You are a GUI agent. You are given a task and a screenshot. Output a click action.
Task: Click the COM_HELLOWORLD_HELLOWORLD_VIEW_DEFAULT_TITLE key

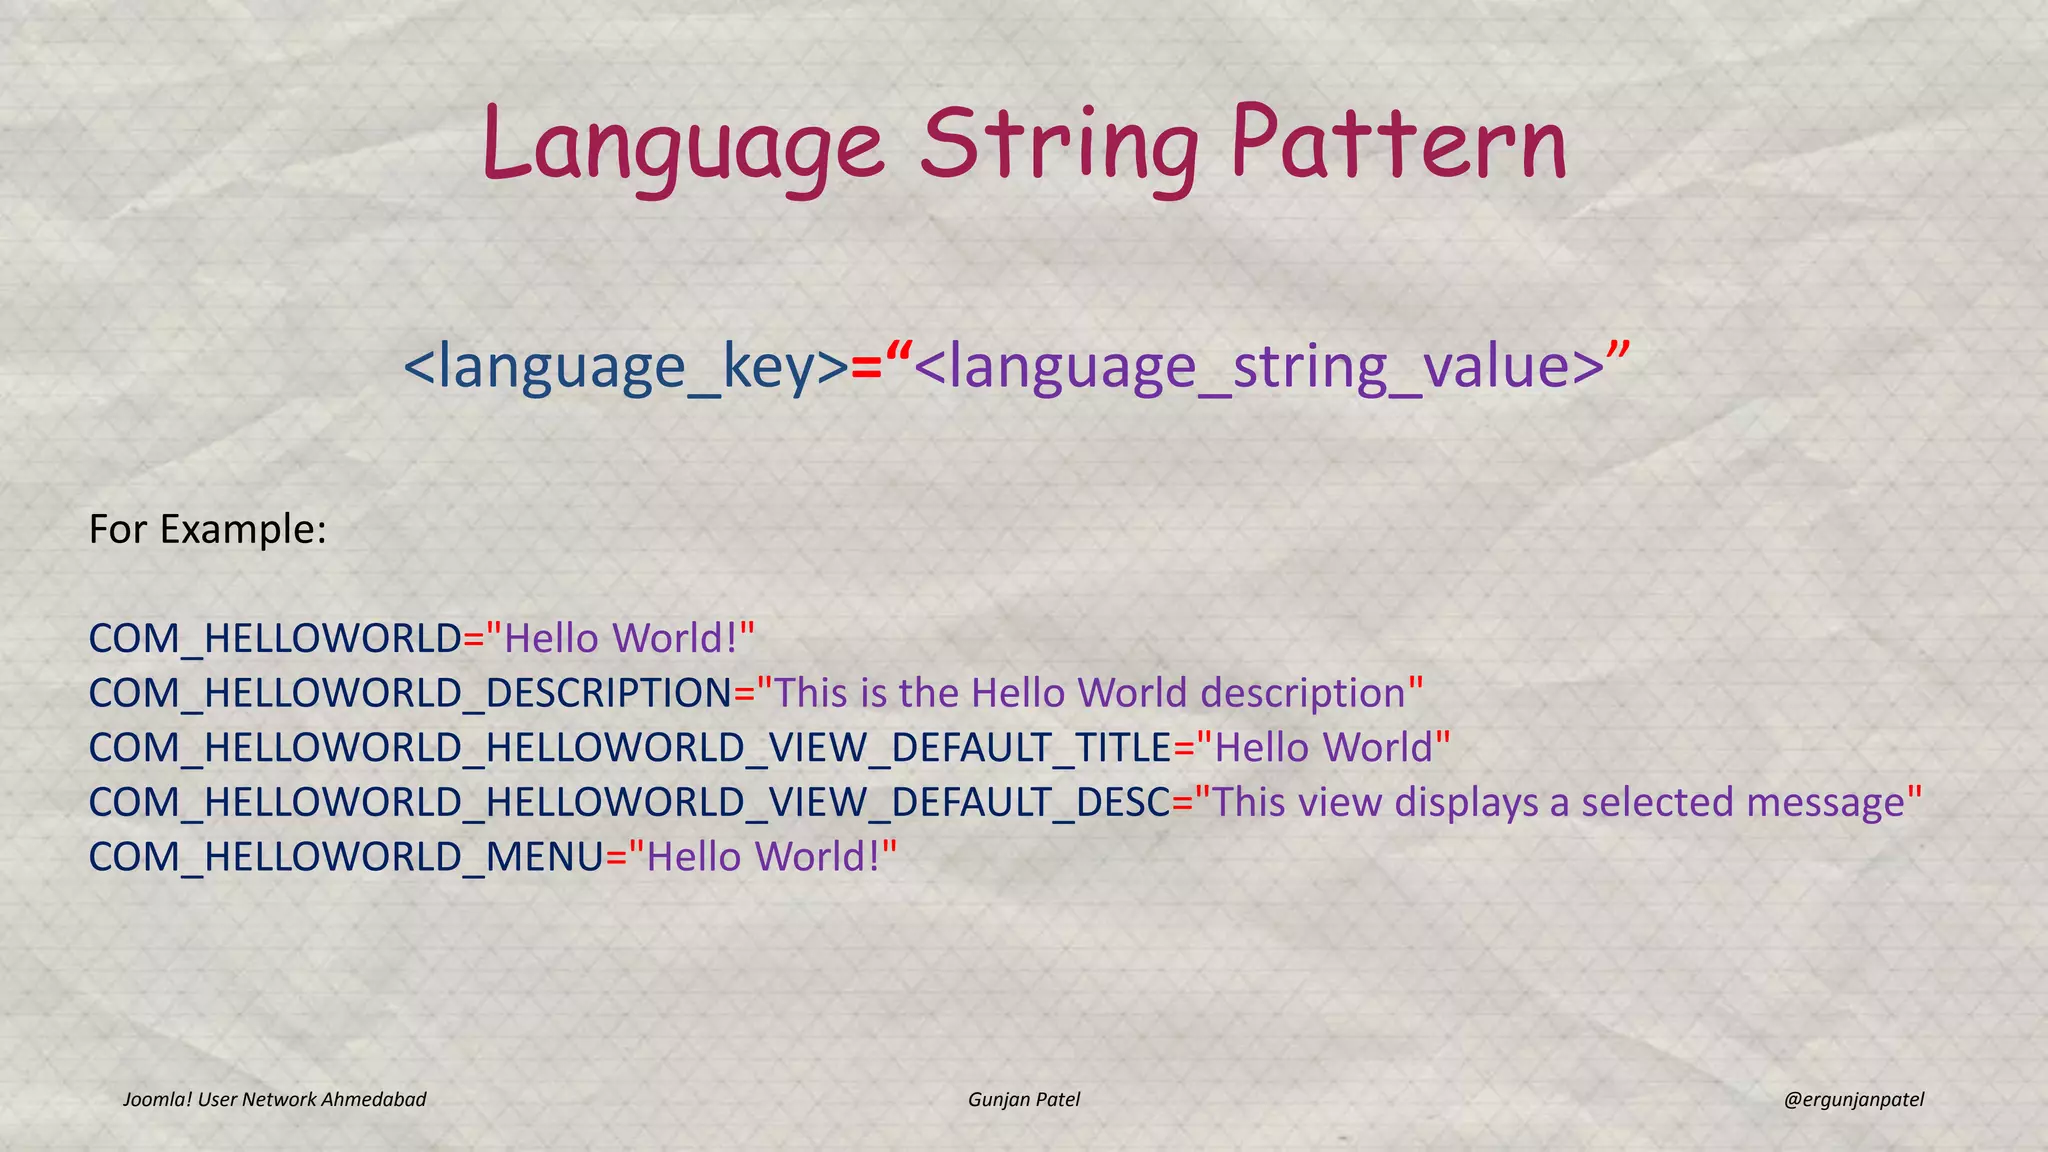pos(630,748)
